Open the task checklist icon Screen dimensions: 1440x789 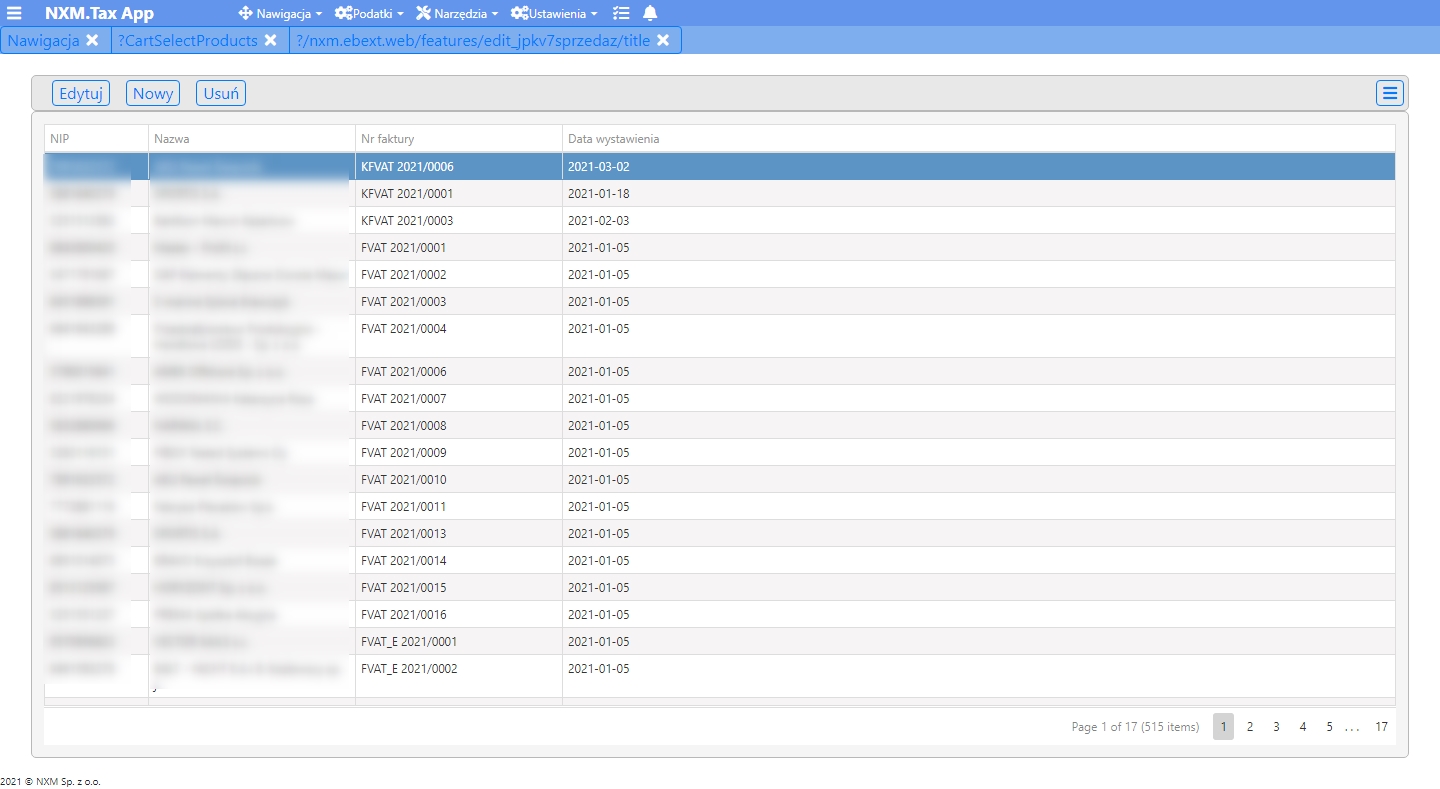click(621, 13)
